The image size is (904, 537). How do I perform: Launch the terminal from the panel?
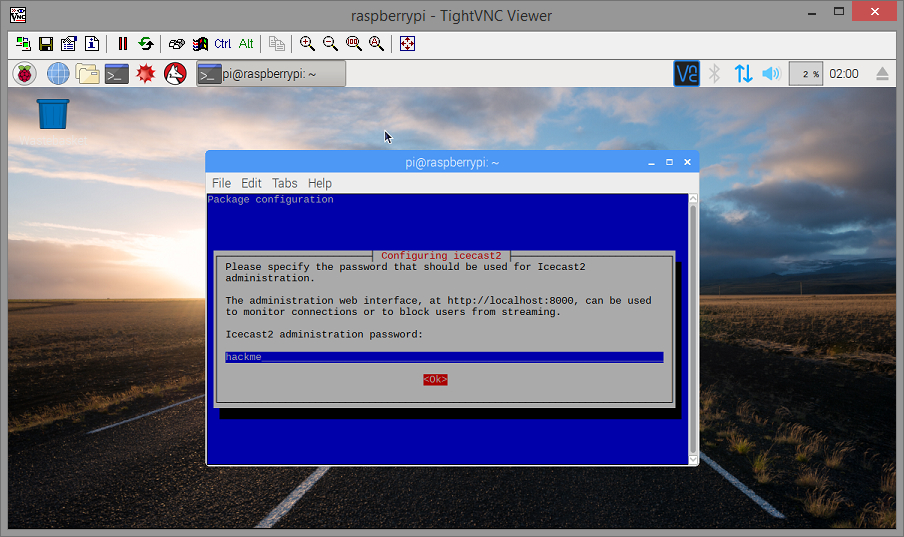tap(116, 74)
